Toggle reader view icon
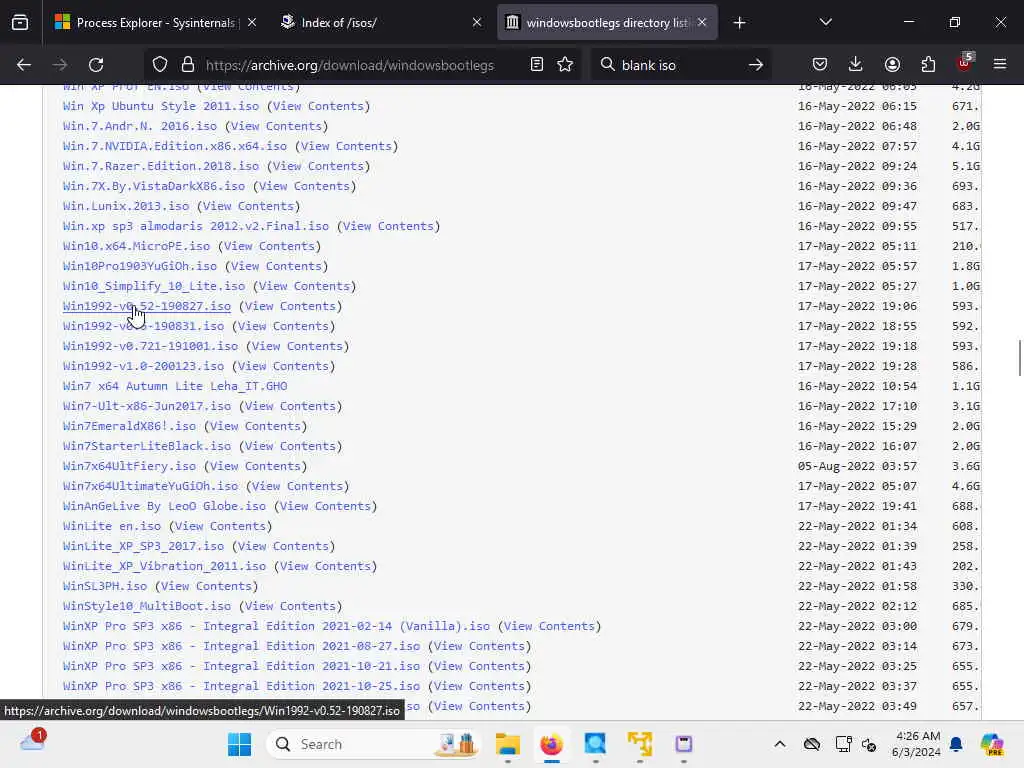1024x768 pixels. (x=537, y=65)
